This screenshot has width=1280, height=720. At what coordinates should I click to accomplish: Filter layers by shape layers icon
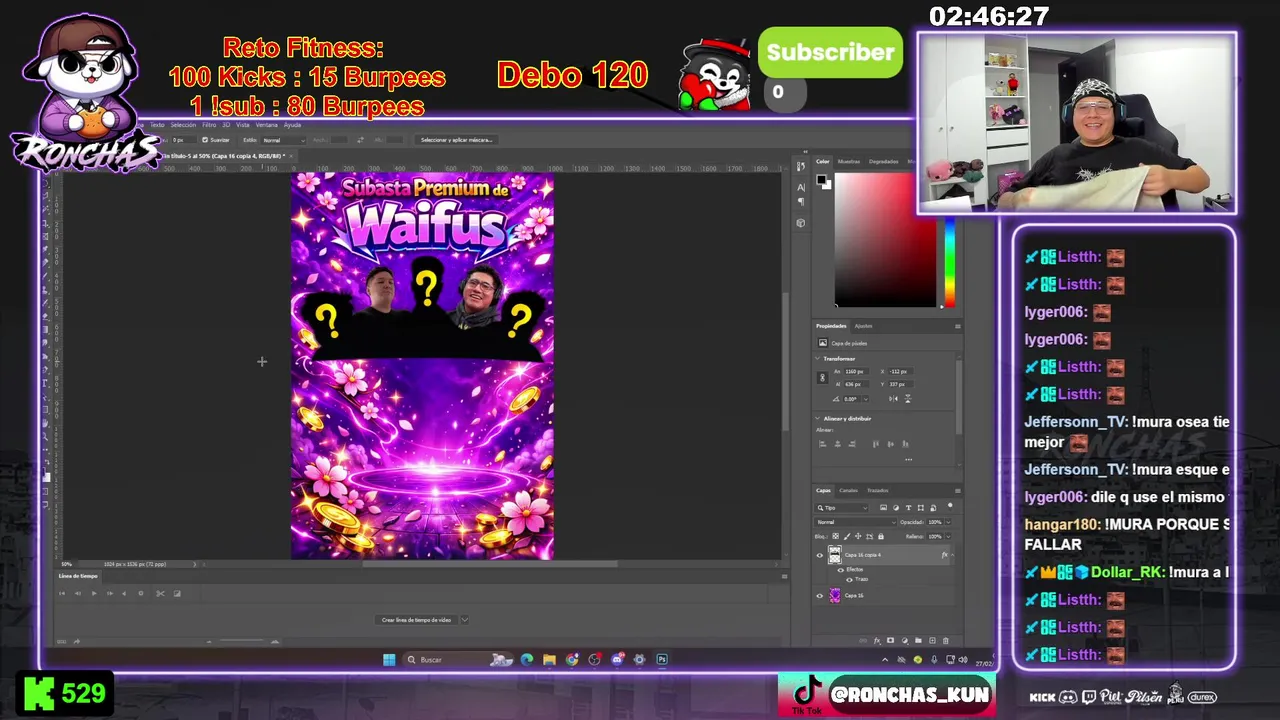[921, 508]
